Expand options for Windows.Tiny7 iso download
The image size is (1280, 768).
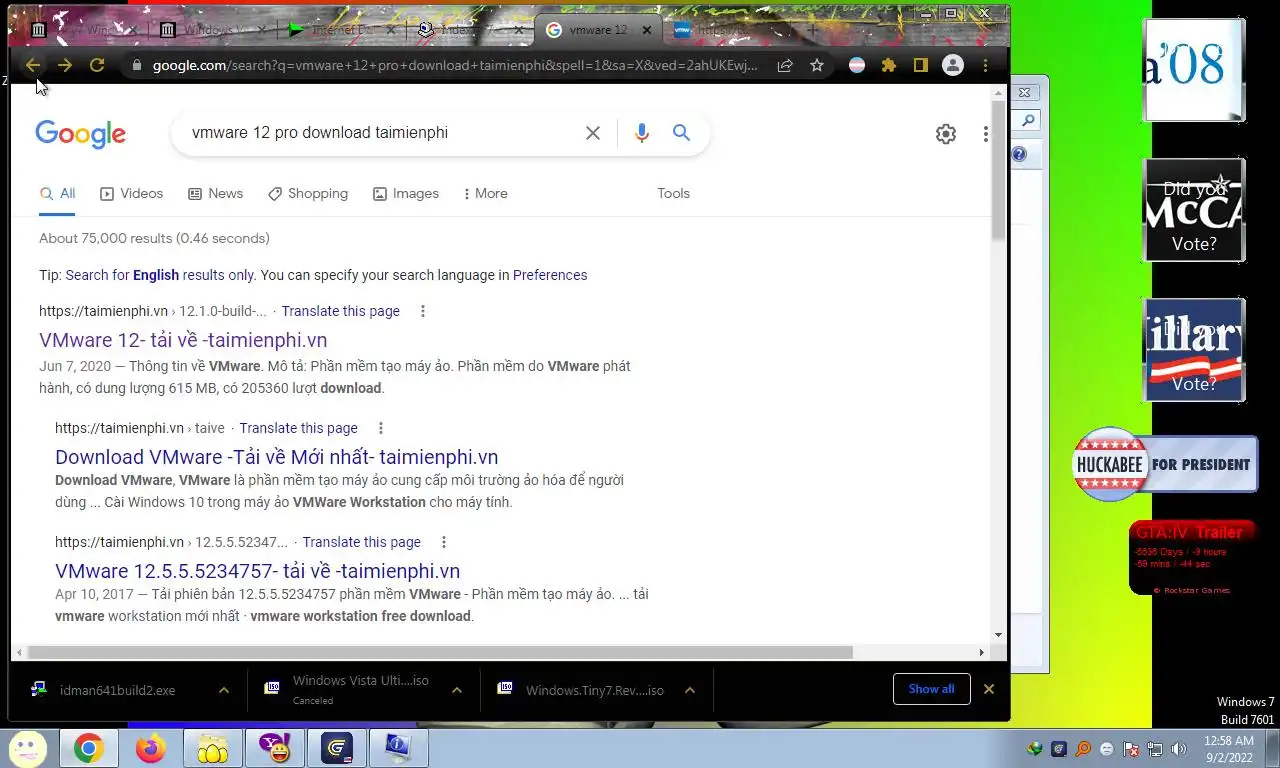point(690,690)
